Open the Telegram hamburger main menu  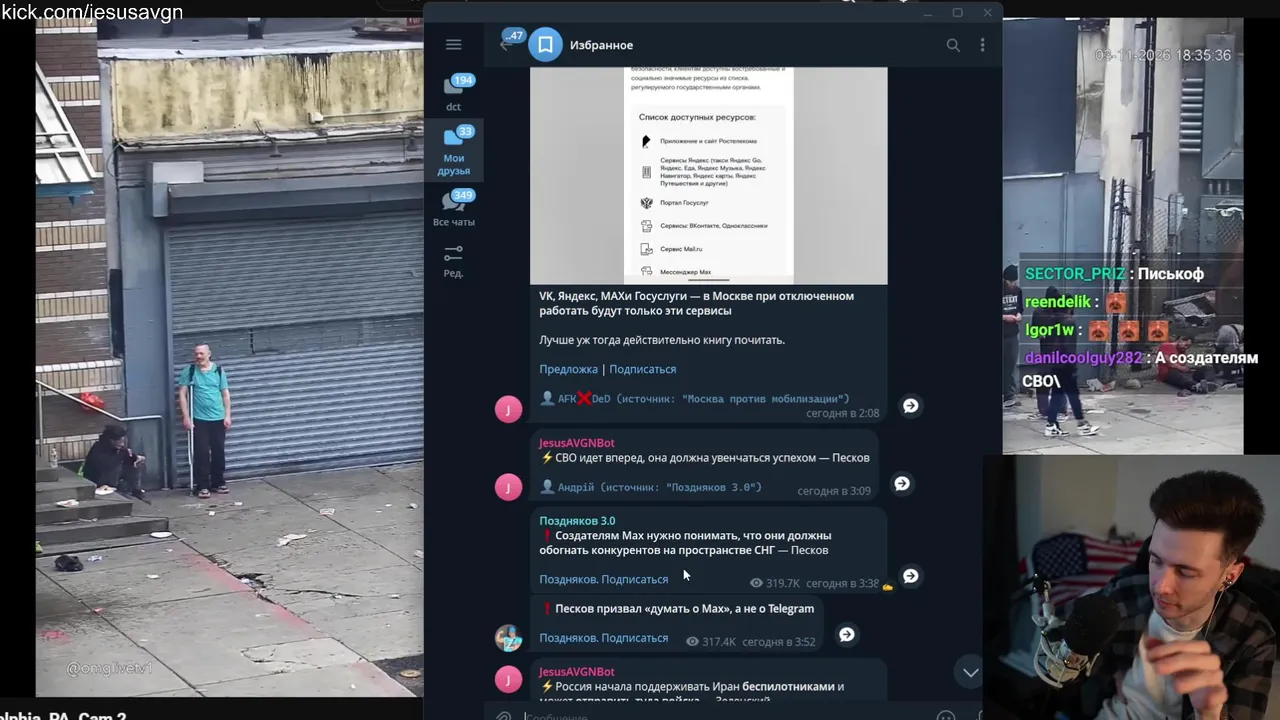click(x=453, y=44)
